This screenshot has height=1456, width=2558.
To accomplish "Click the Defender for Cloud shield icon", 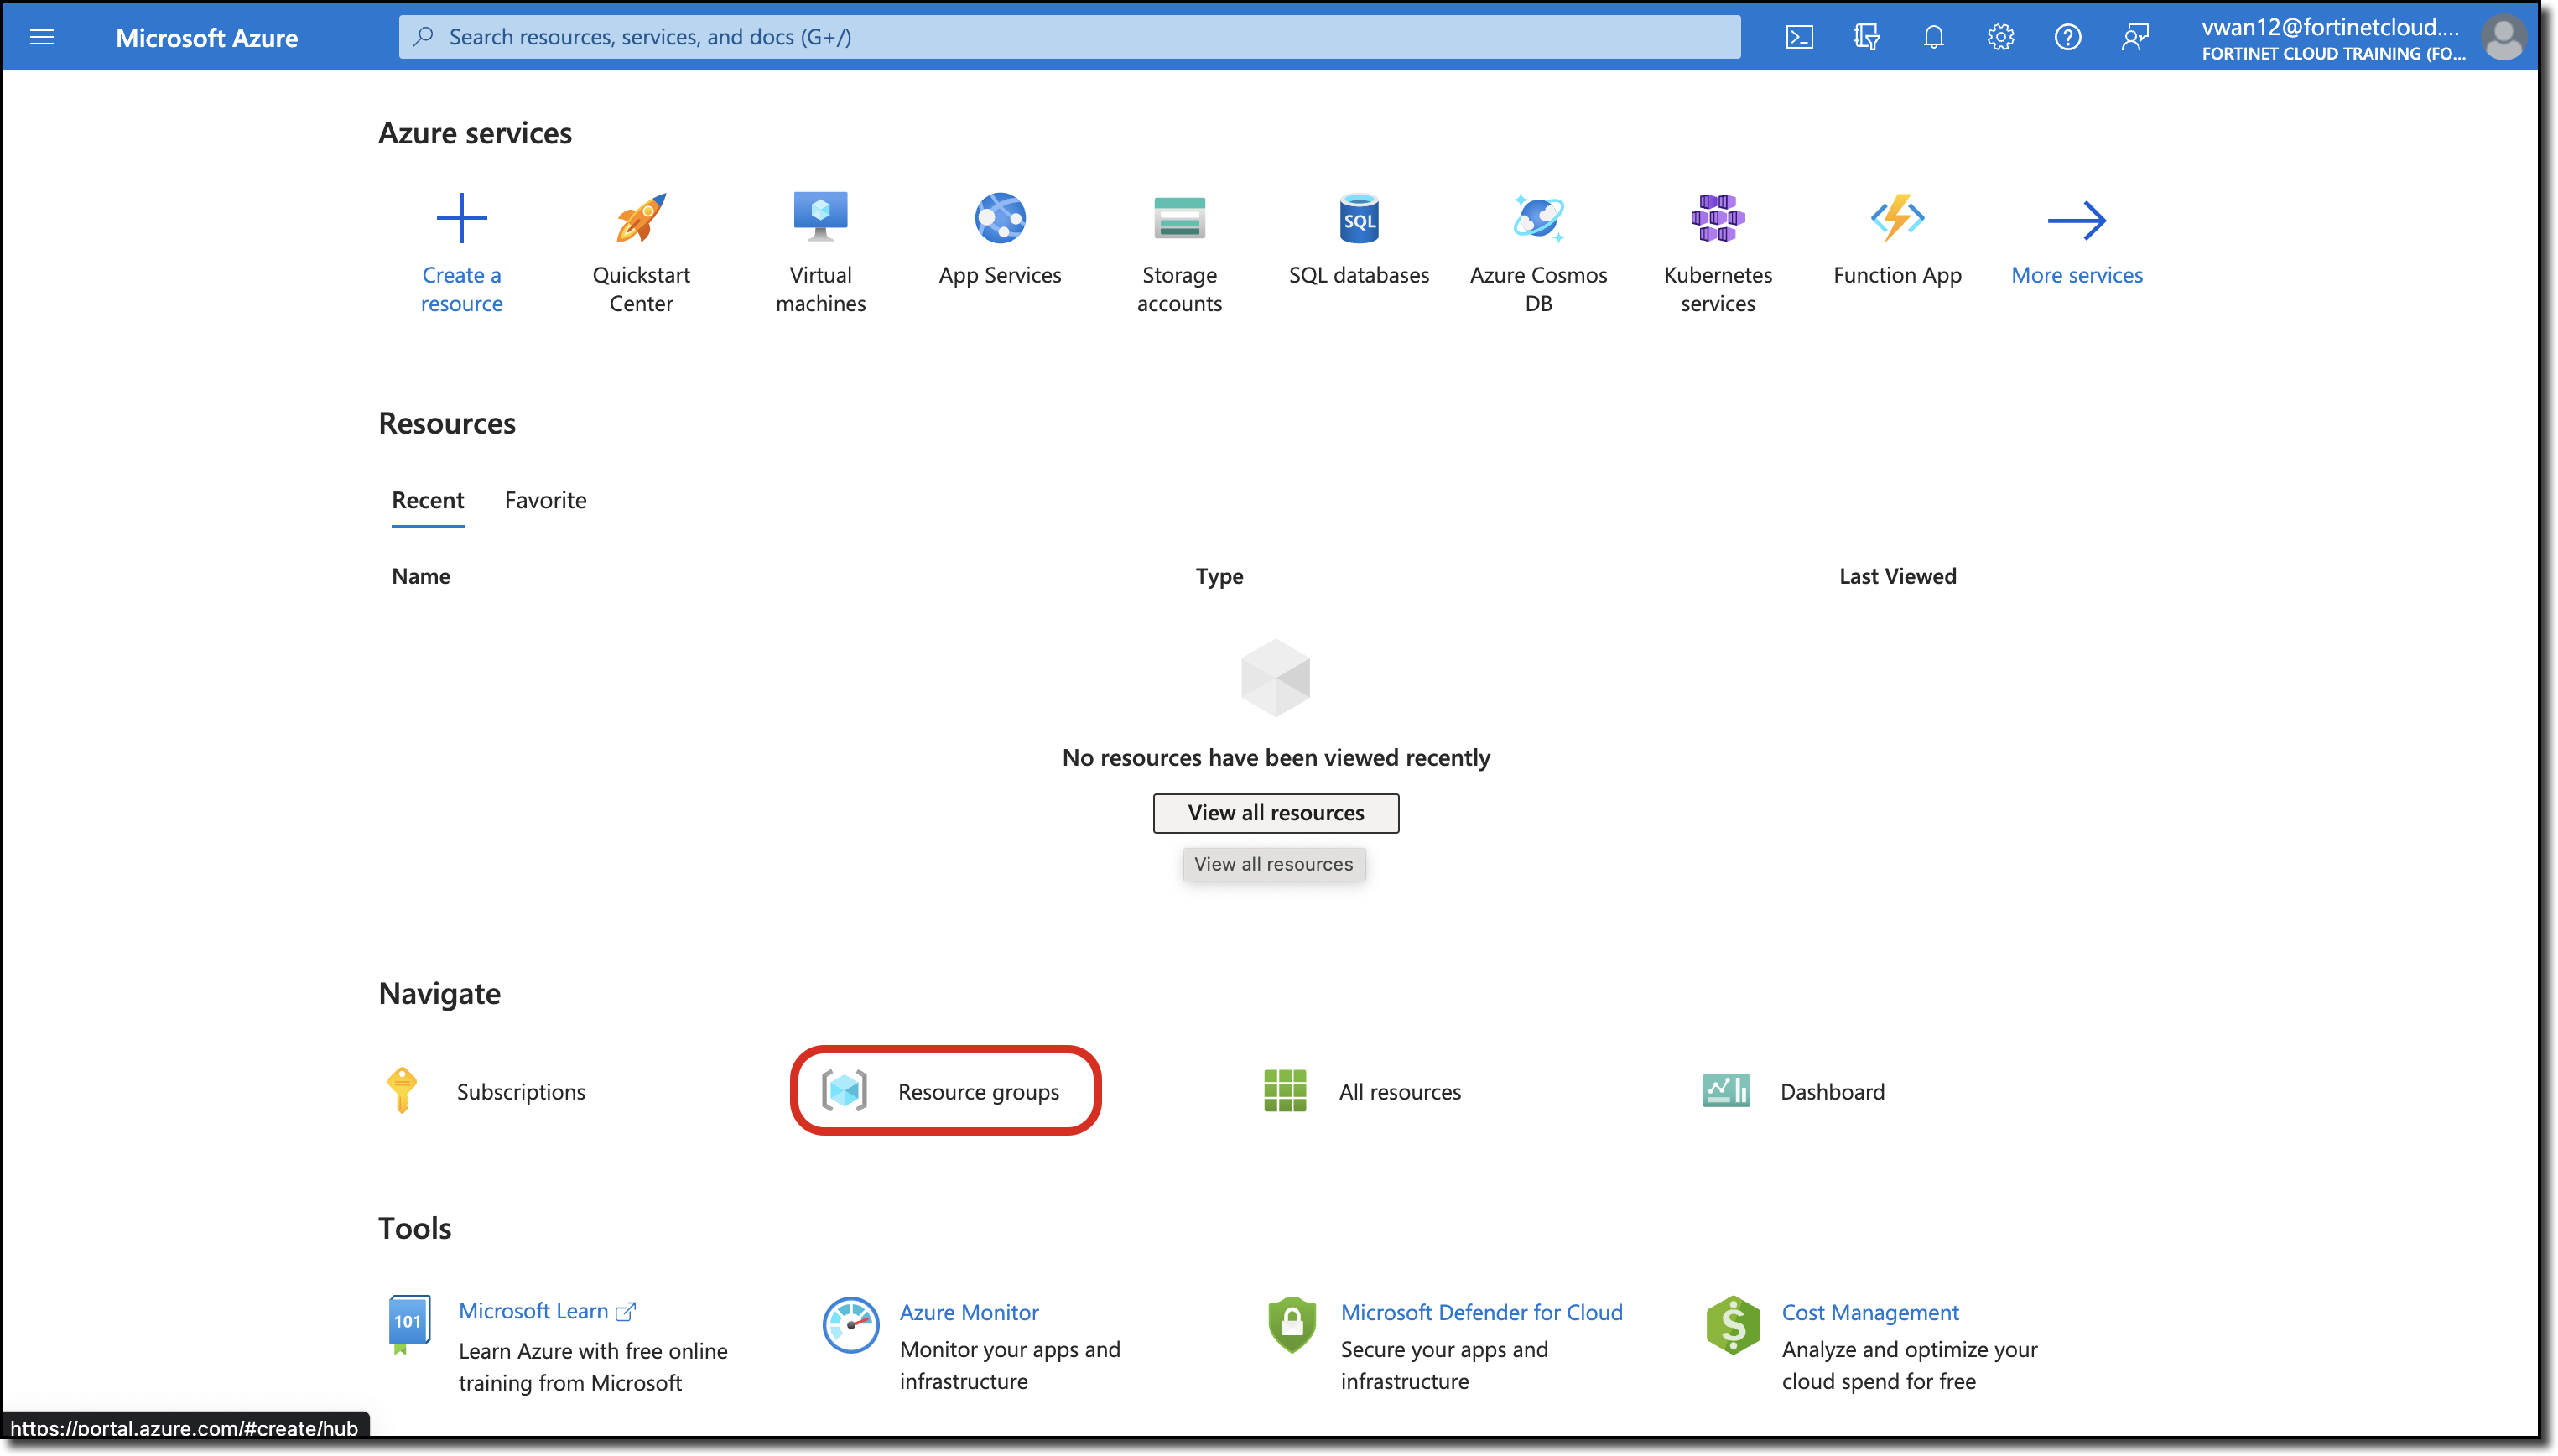I will tap(1291, 1325).
